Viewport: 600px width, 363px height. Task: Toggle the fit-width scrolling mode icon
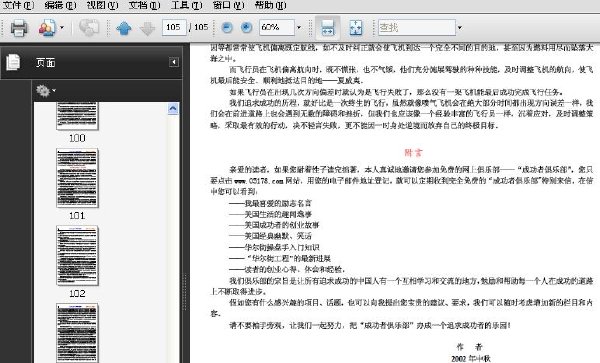click(x=328, y=28)
